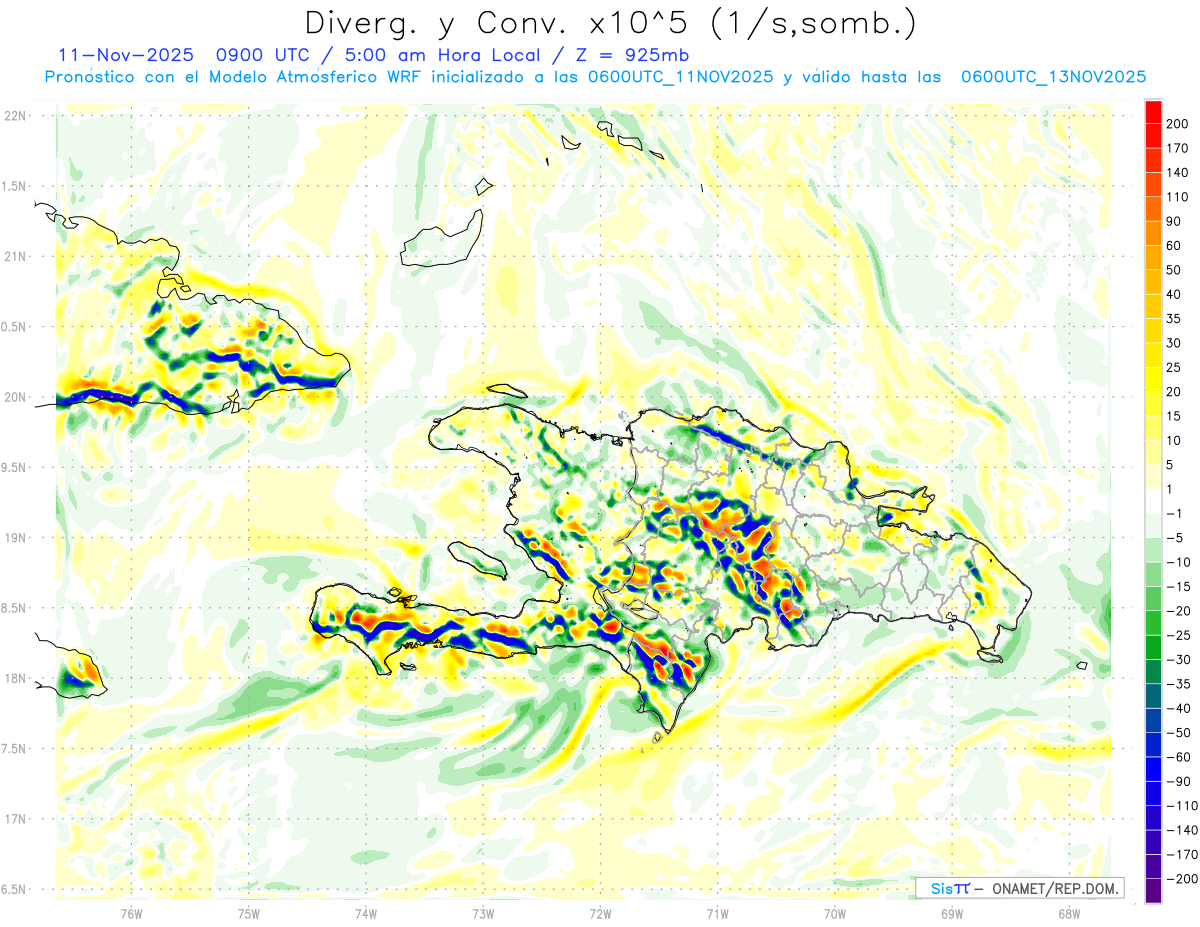Click the positive '110' color bar value
This screenshot has width=1200, height=927.
tap(1178, 197)
